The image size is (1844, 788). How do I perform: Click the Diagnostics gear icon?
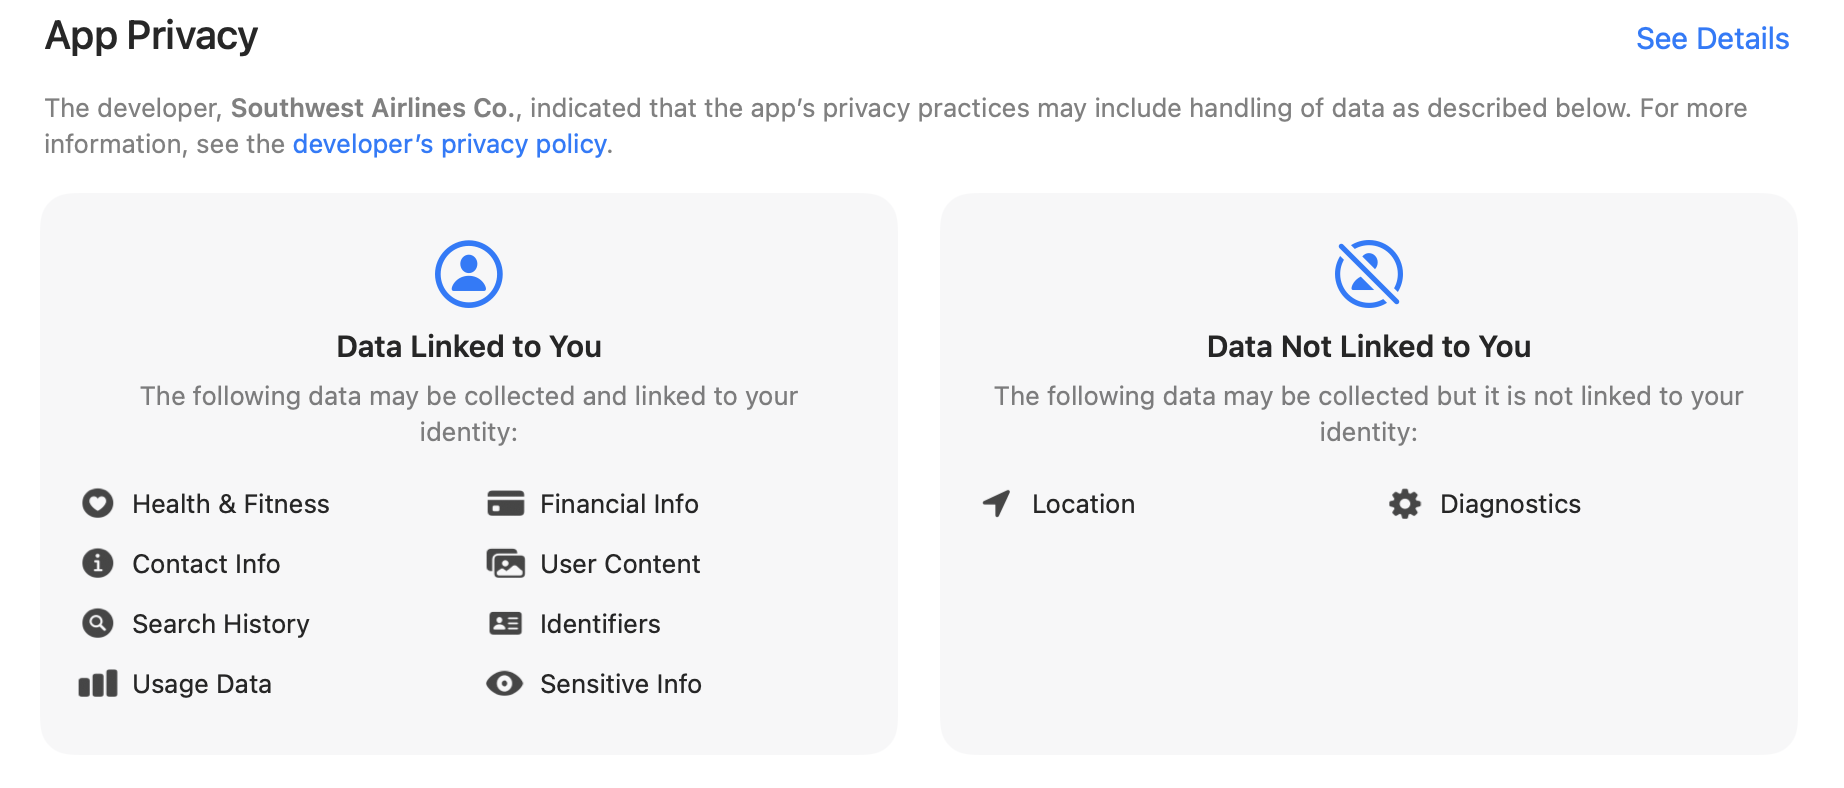pos(1405,503)
